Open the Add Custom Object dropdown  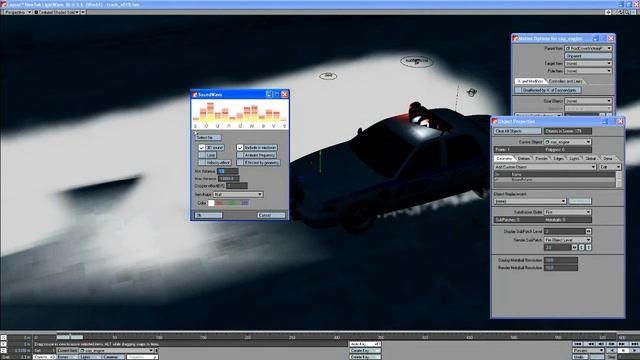(545, 167)
